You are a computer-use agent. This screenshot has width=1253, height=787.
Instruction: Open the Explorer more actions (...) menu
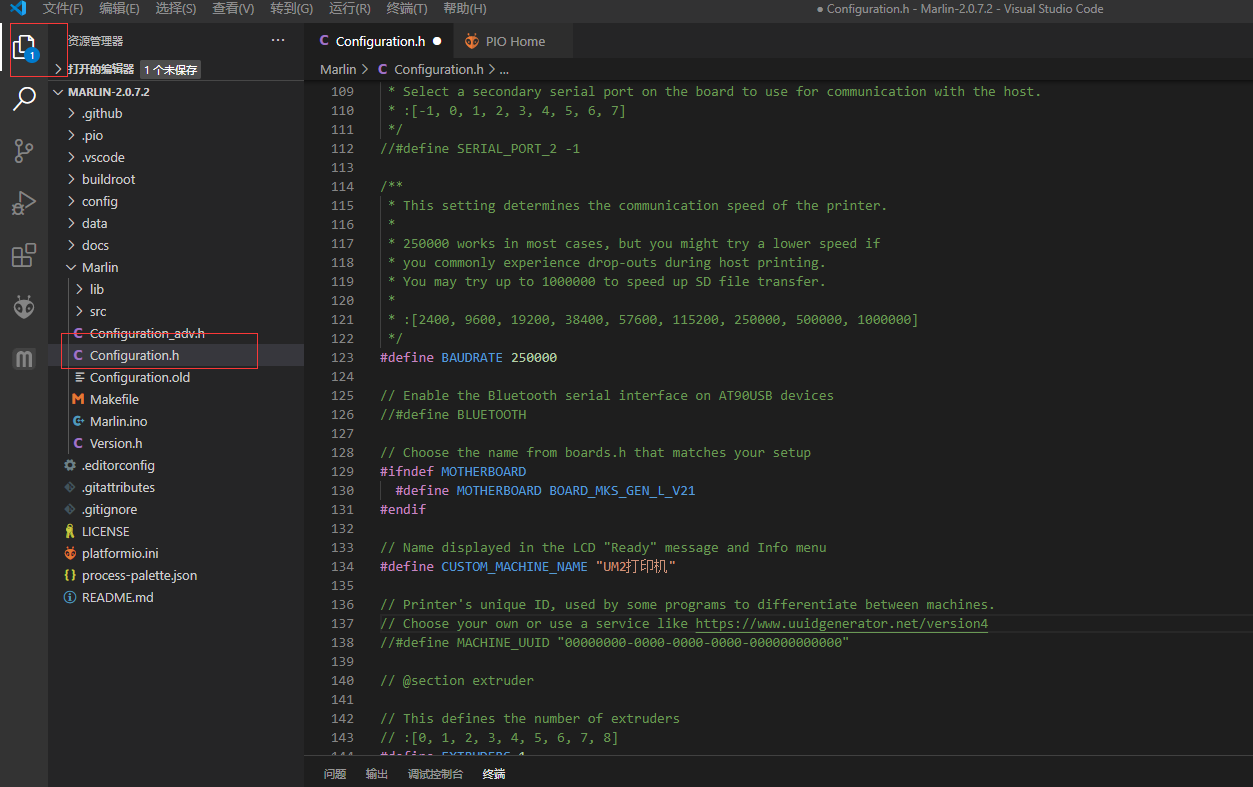(277, 39)
